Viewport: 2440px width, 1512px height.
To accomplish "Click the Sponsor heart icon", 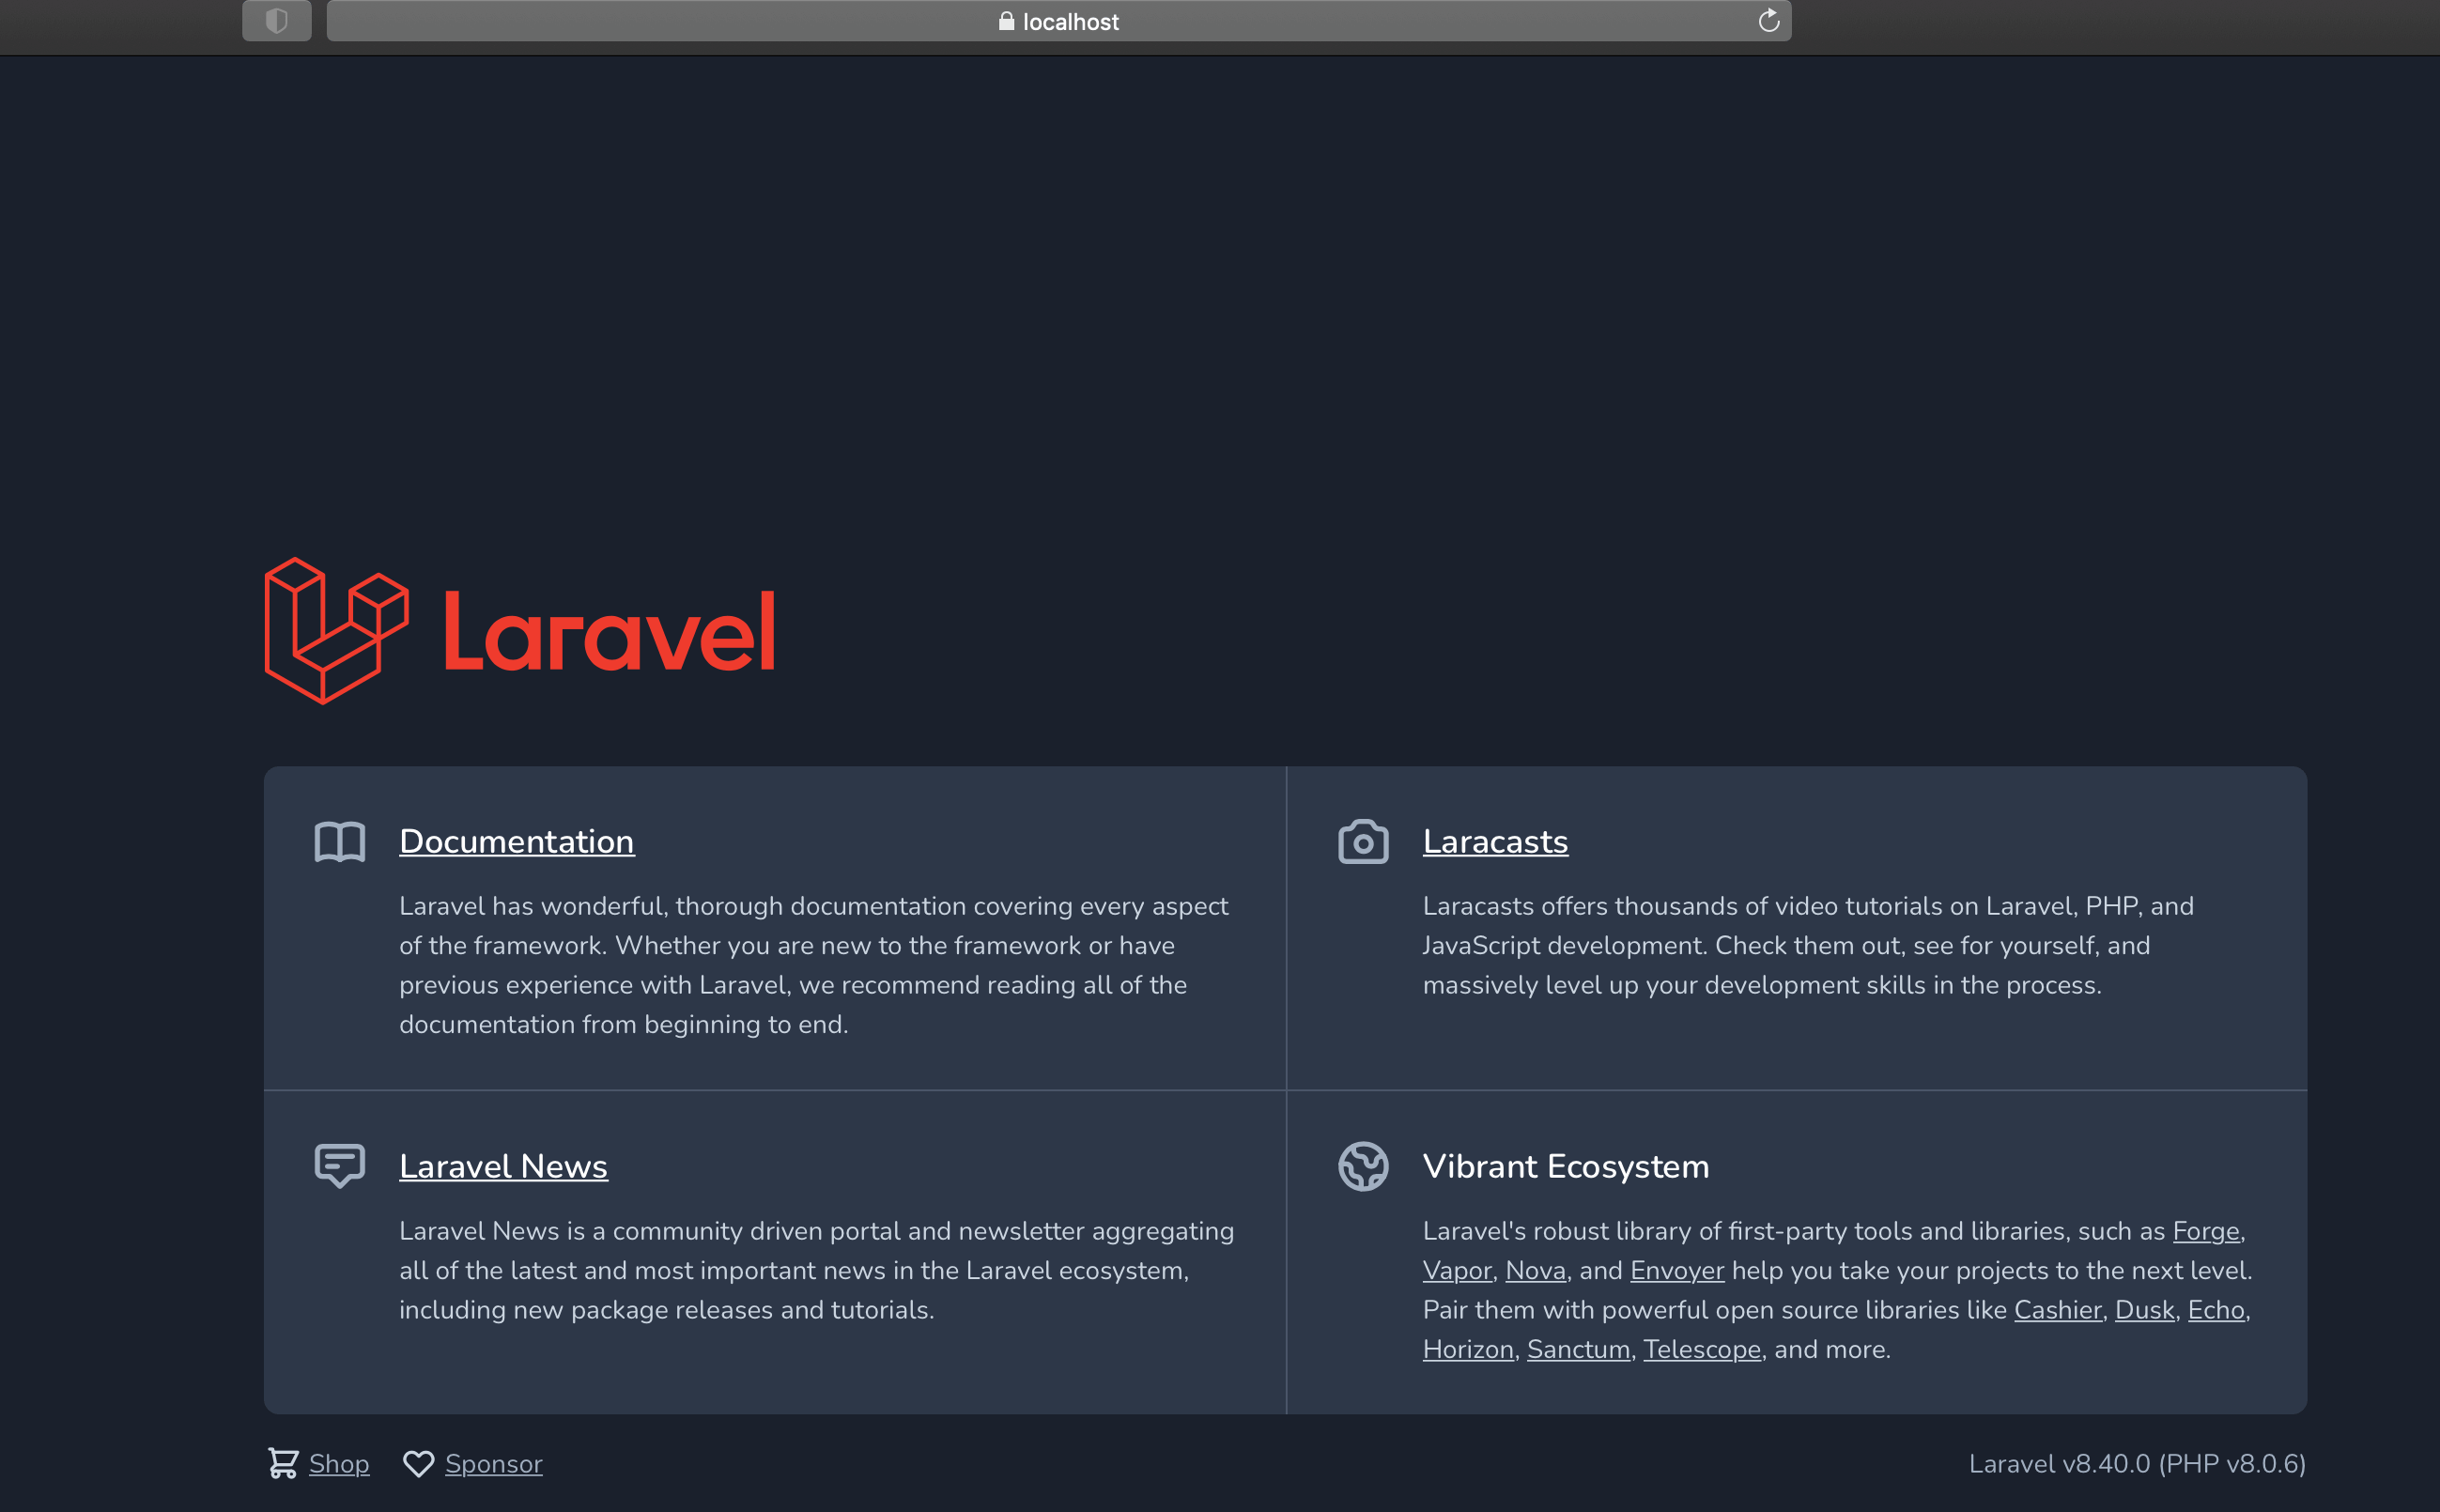I will [x=417, y=1463].
